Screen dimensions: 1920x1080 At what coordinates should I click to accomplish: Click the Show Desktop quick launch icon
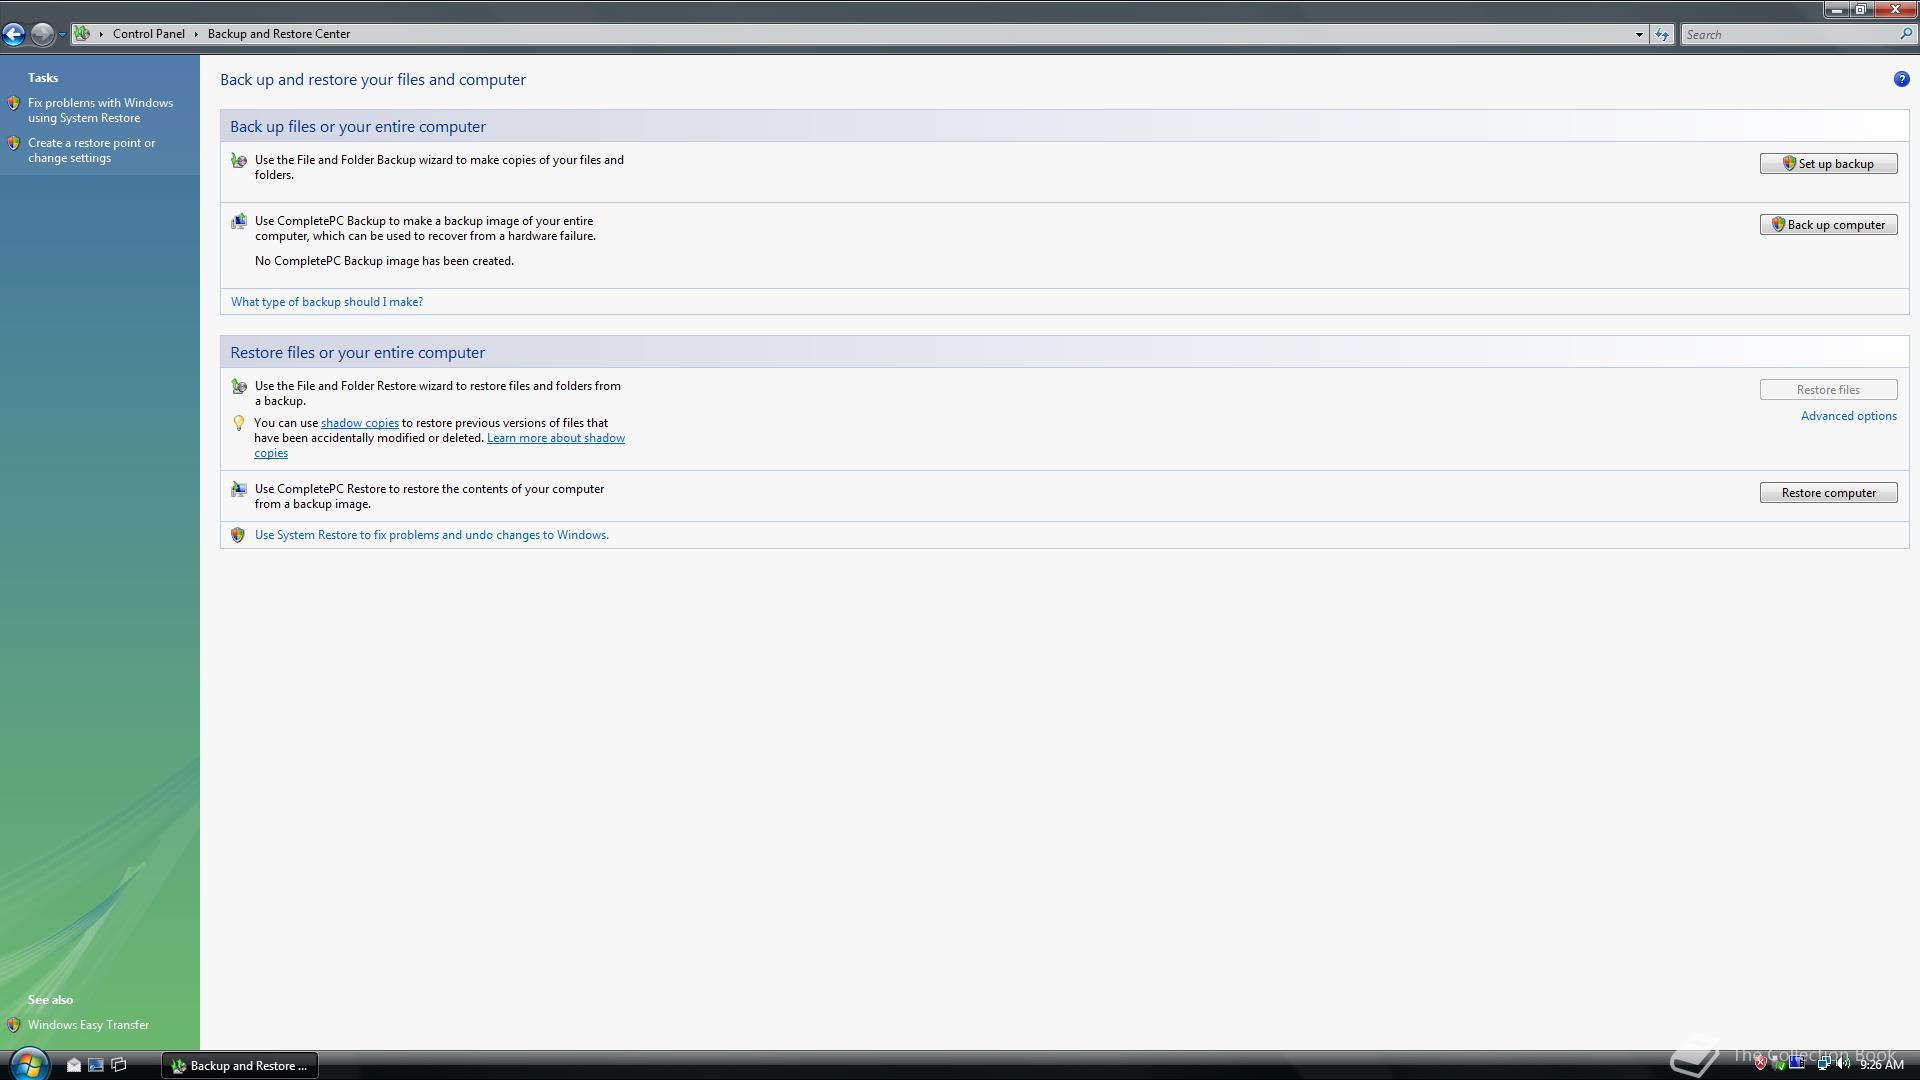[x=96, y=1065]
